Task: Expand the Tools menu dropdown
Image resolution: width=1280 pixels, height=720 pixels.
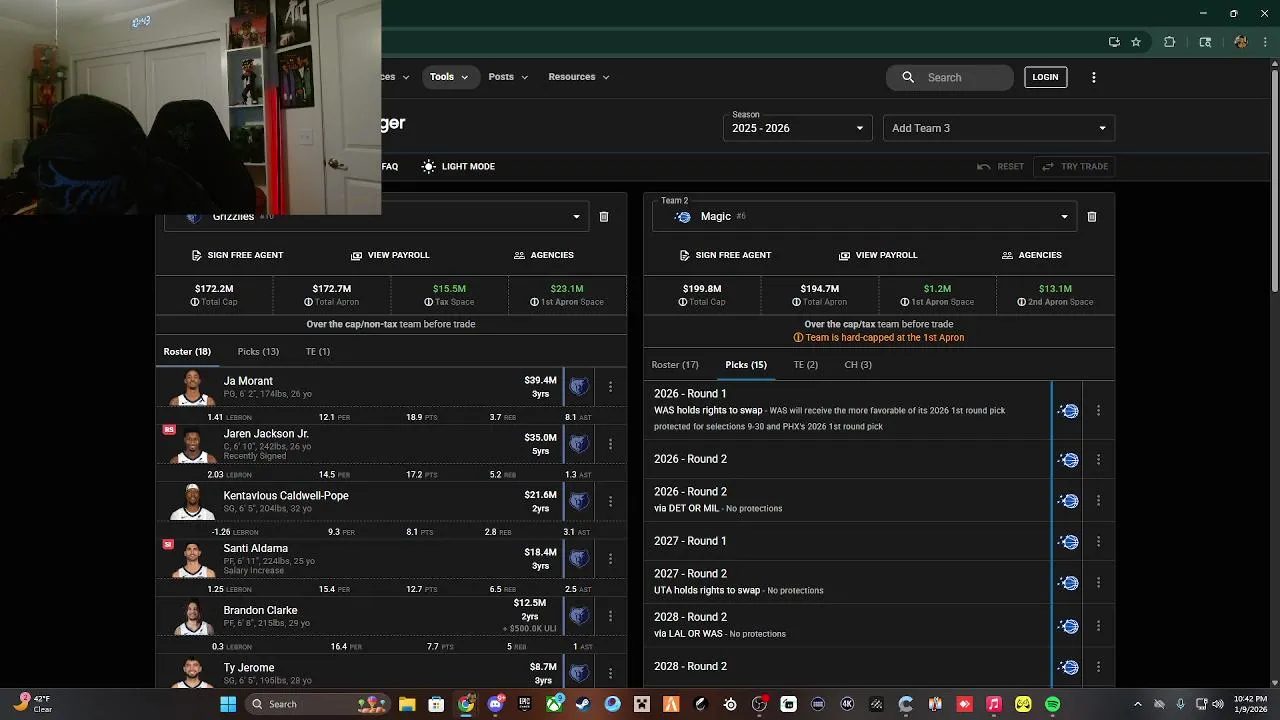Action: point(449,77)
